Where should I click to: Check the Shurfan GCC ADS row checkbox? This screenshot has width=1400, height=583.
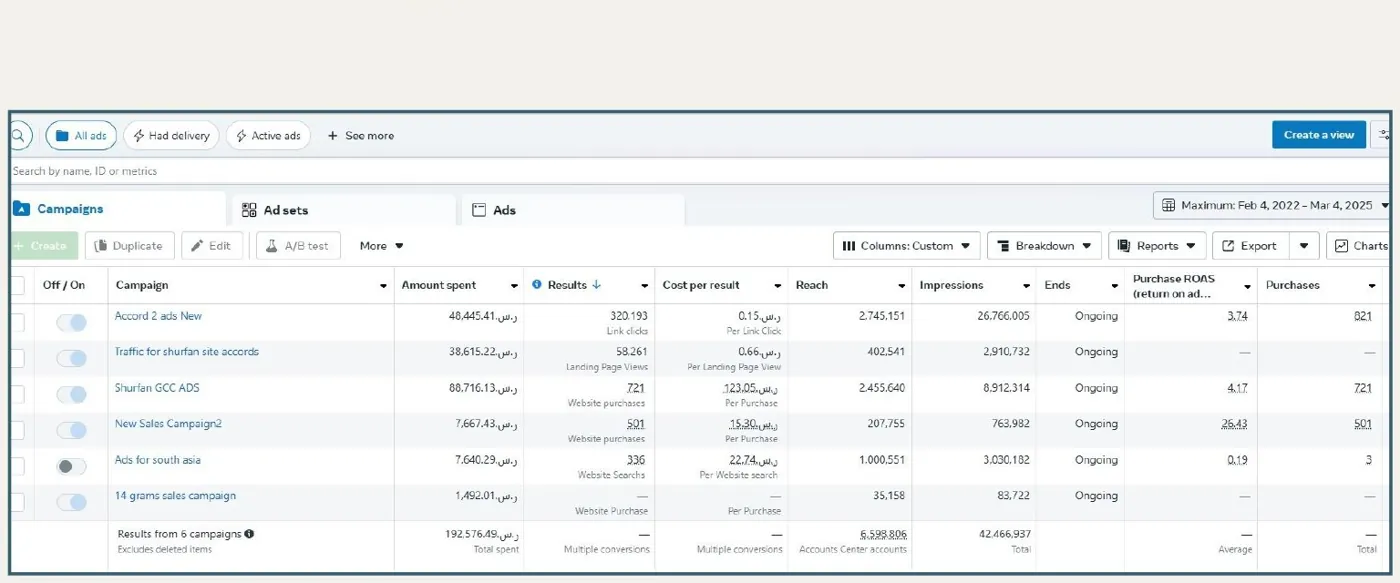pos(17,395)
